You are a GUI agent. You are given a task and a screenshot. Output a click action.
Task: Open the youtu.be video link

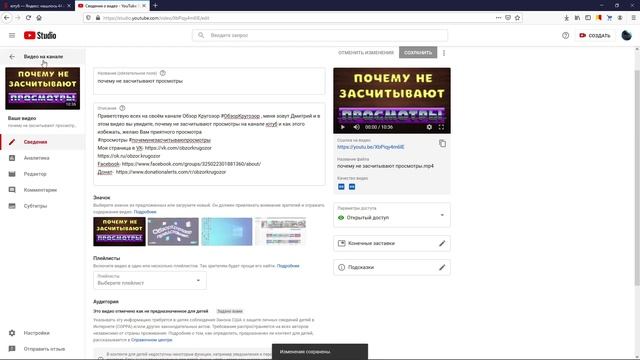[371, 147]
